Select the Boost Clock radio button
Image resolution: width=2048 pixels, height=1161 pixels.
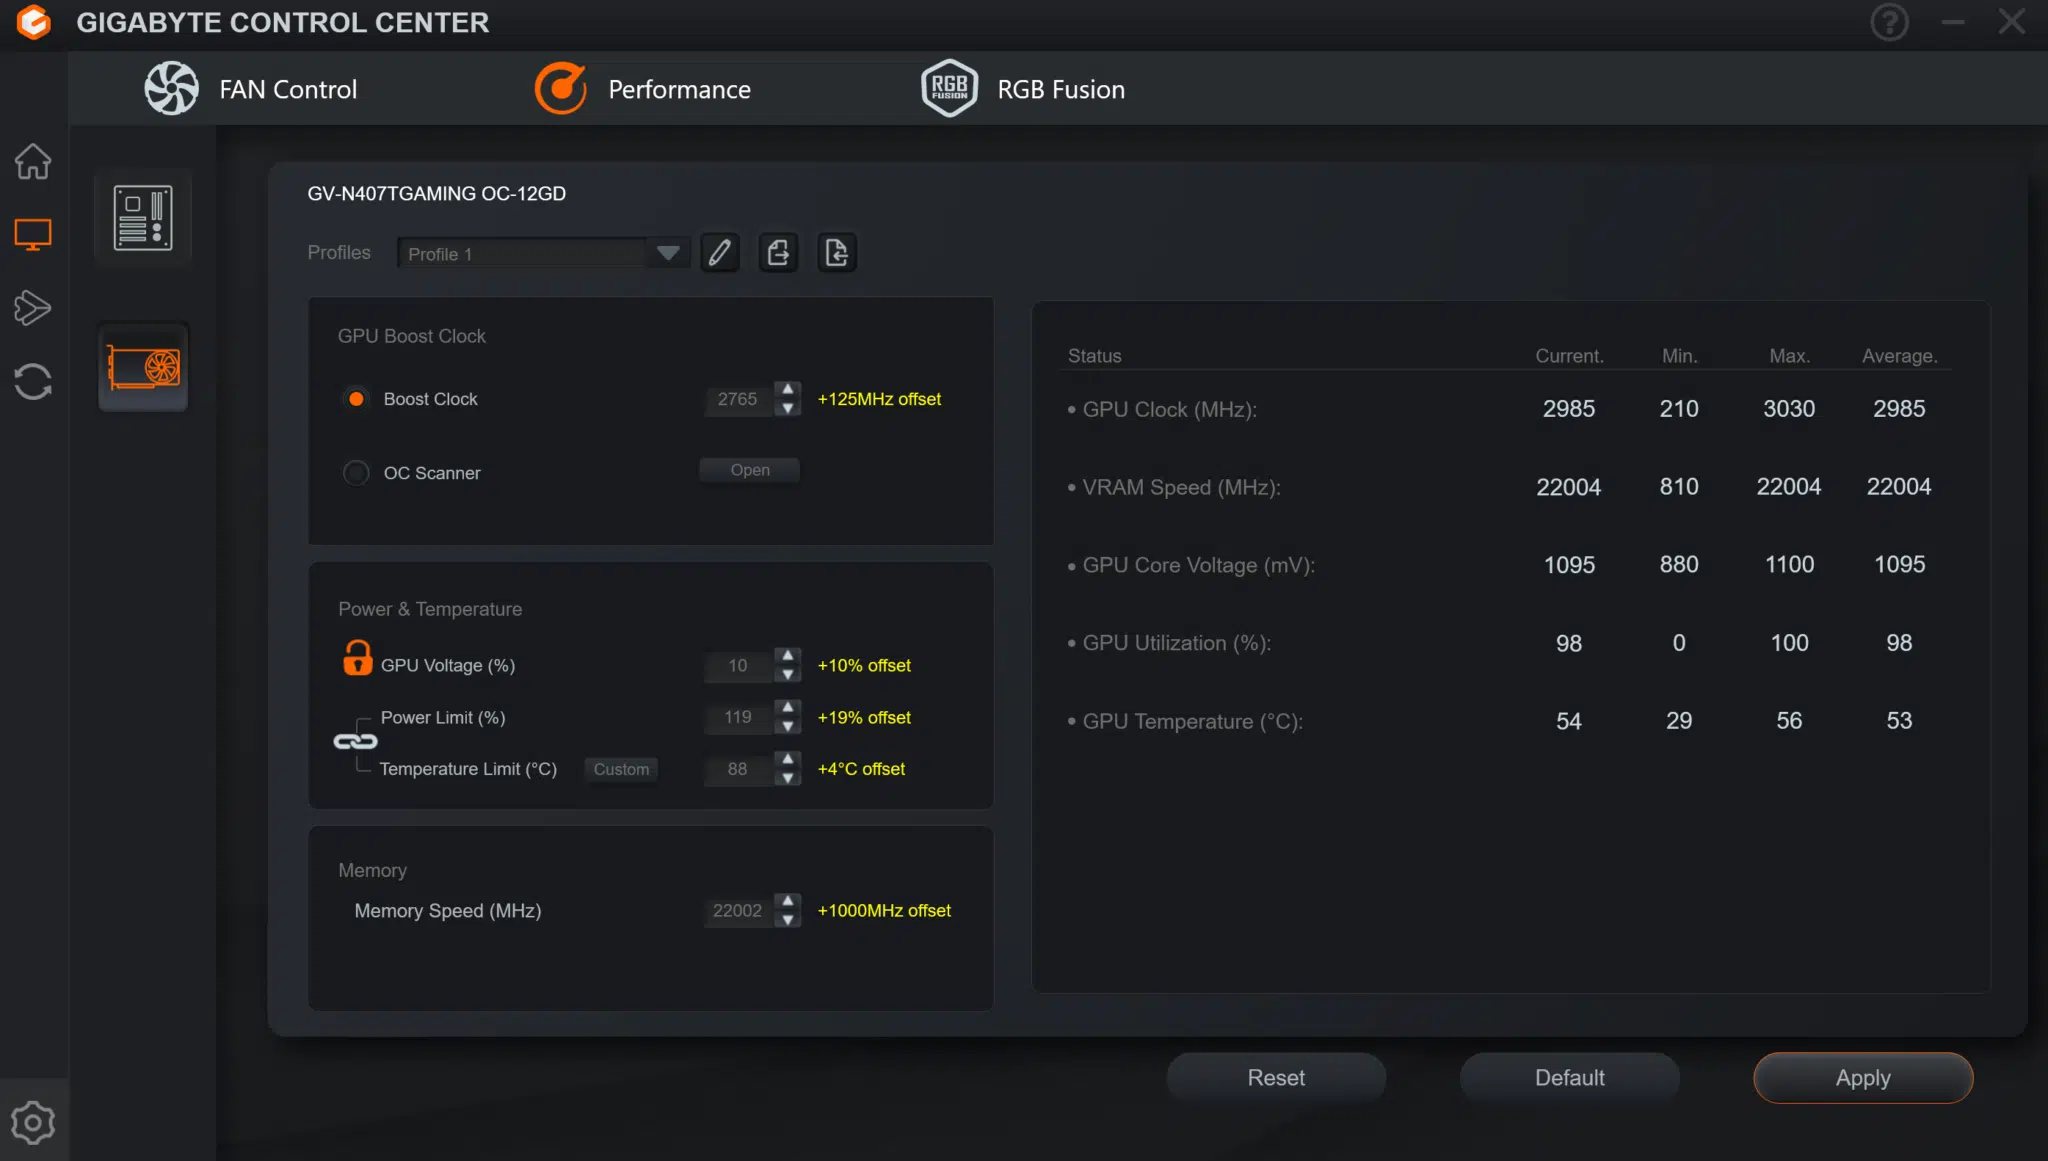(x=356, y=399)
